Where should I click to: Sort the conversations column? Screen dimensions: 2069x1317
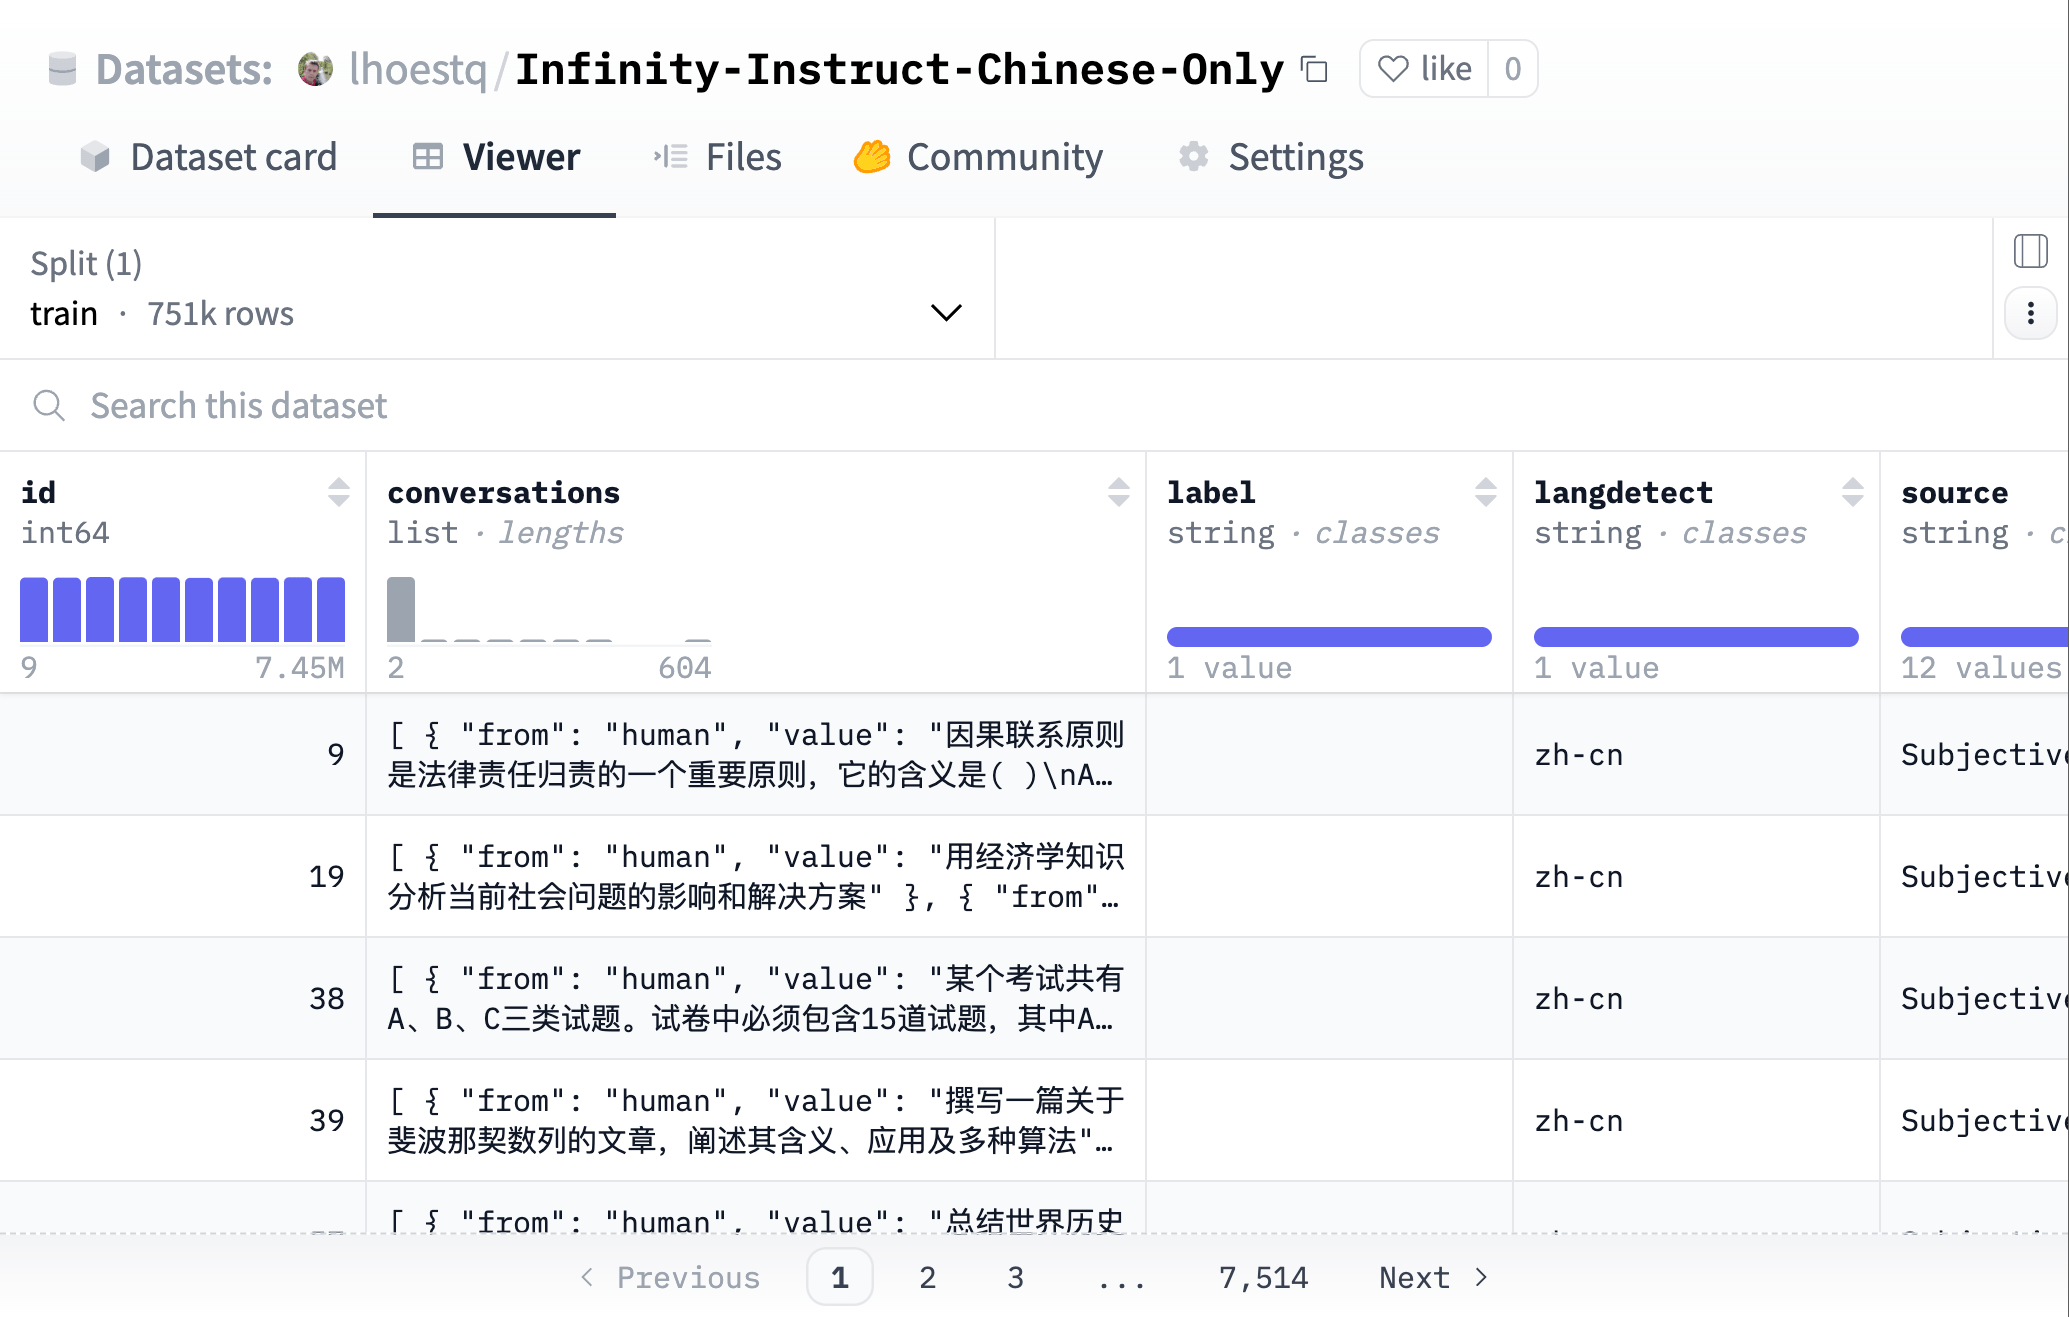(x=1118, y=492)
